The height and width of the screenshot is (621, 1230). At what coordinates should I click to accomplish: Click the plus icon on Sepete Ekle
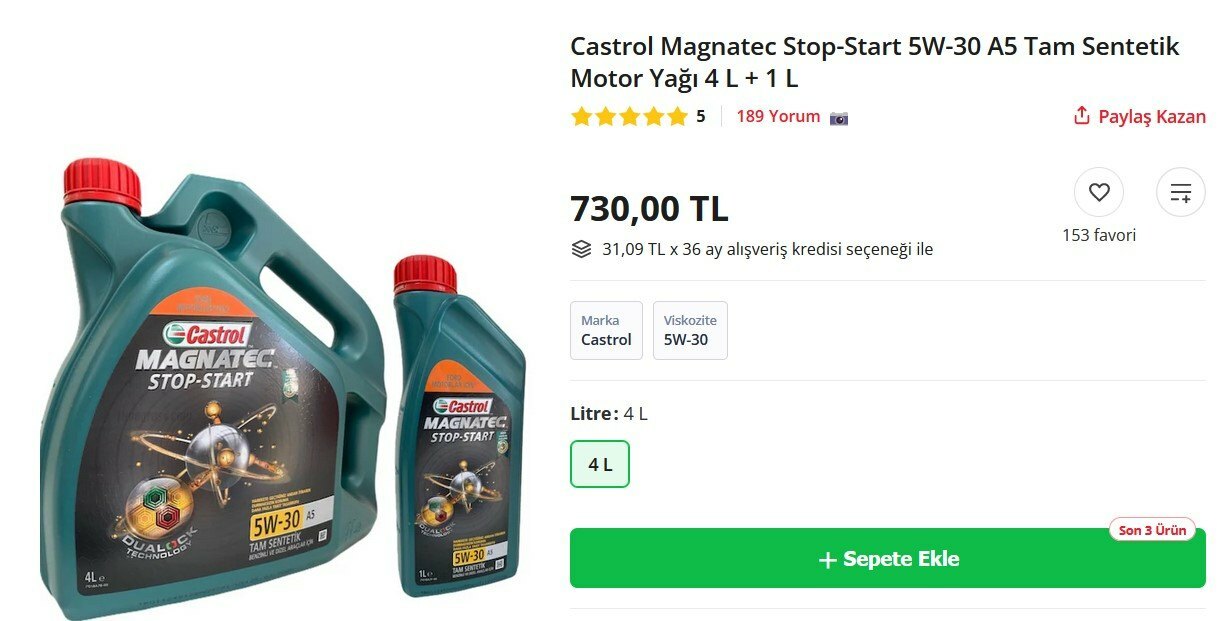coord(827,560)
